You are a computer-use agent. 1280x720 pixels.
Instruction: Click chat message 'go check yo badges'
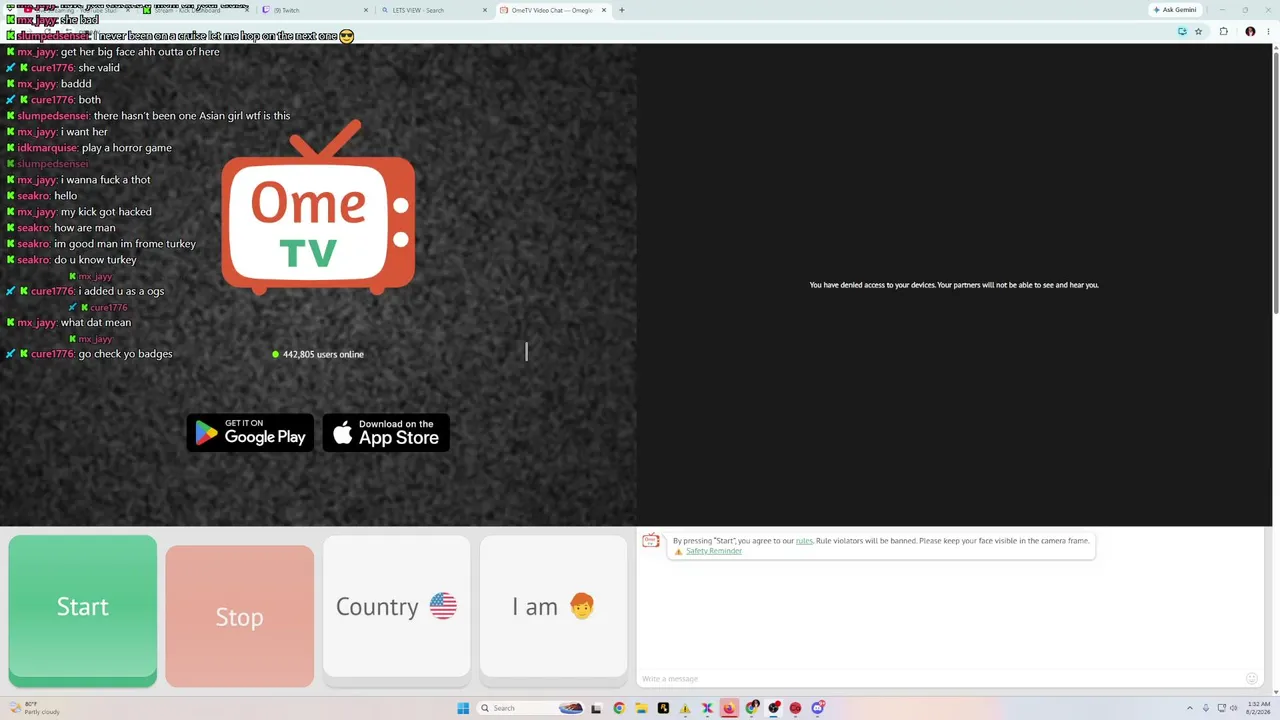[125, 354]
